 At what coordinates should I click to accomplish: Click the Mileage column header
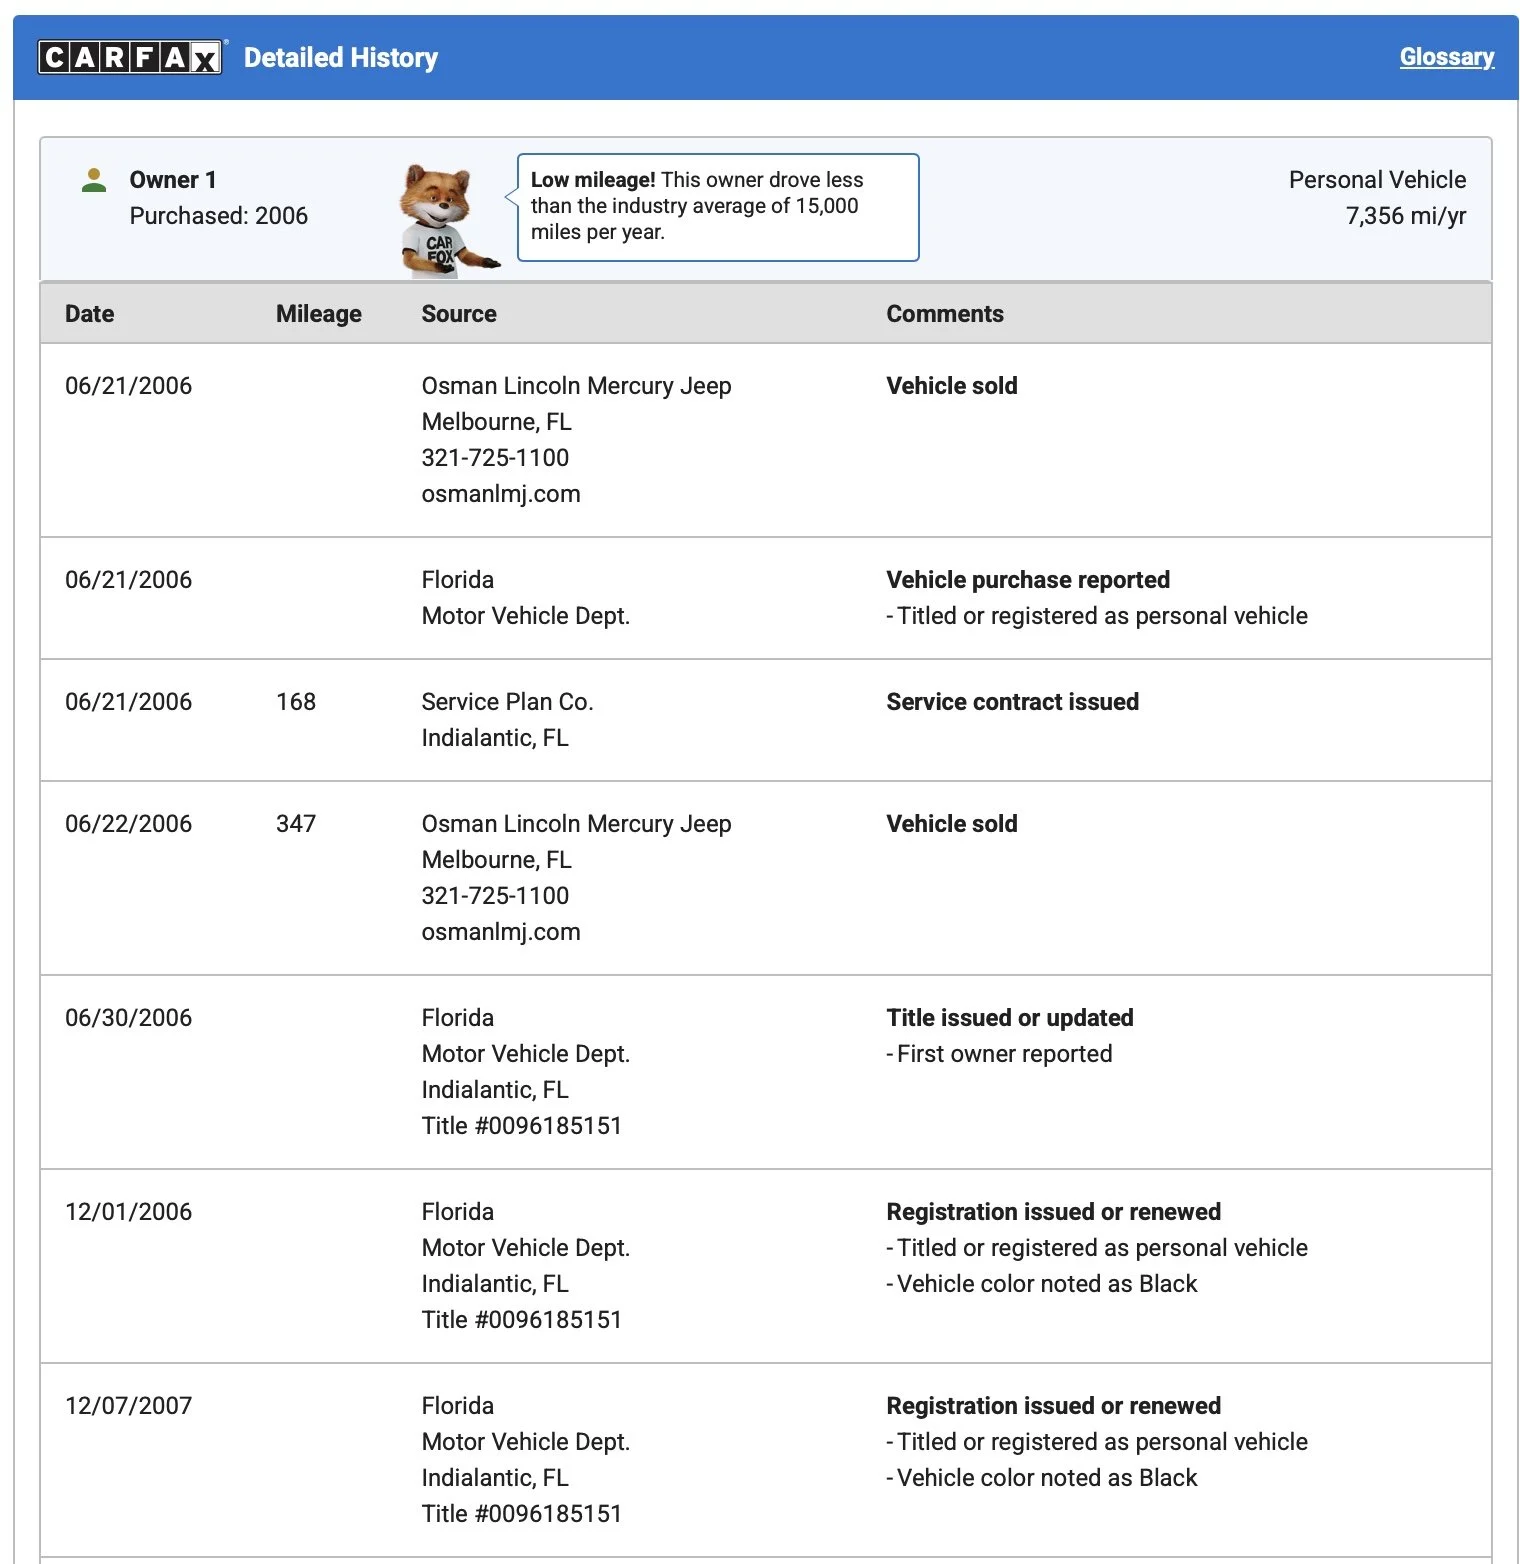tap(319, 314)
